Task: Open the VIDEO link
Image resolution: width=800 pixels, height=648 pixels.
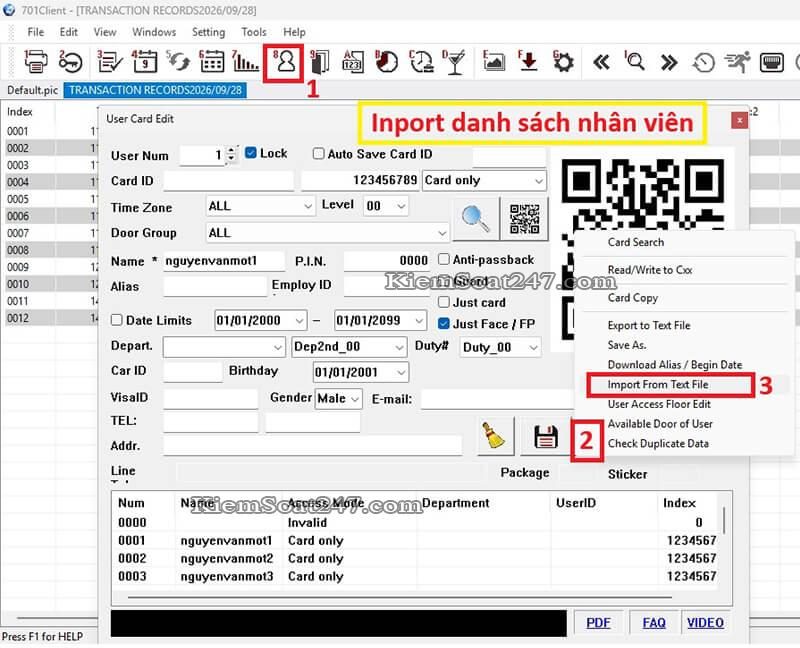Action: click(x=705, y=623)
